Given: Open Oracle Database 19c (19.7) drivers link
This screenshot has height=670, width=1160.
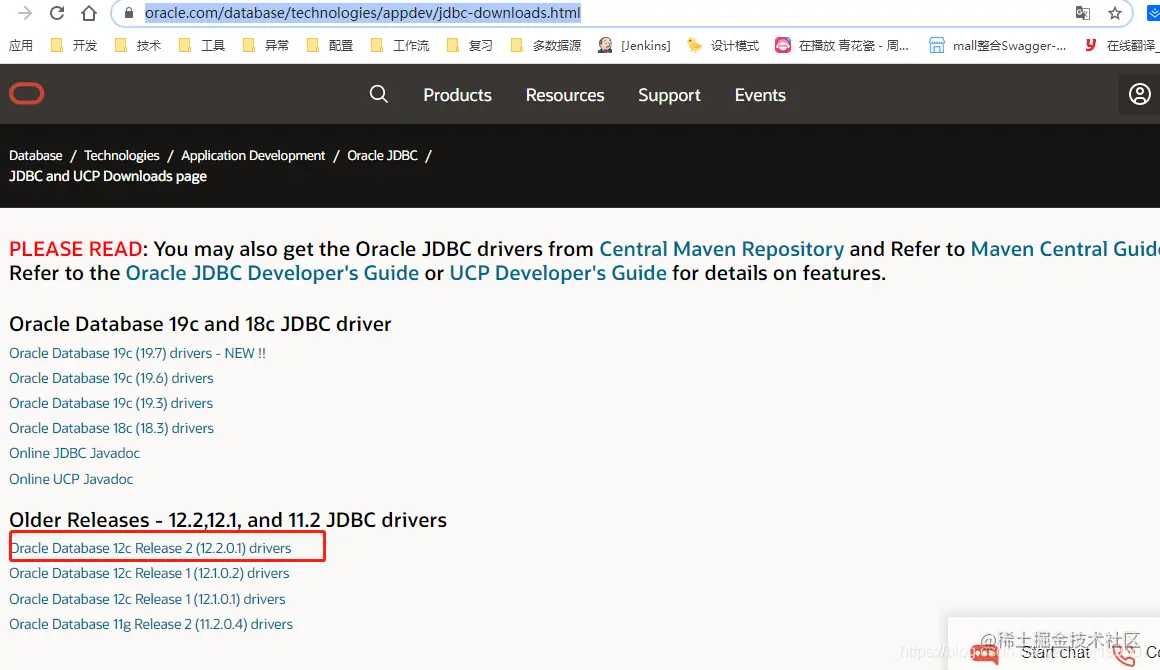Looking at the screenshot, I should click(x=137, y=353).
